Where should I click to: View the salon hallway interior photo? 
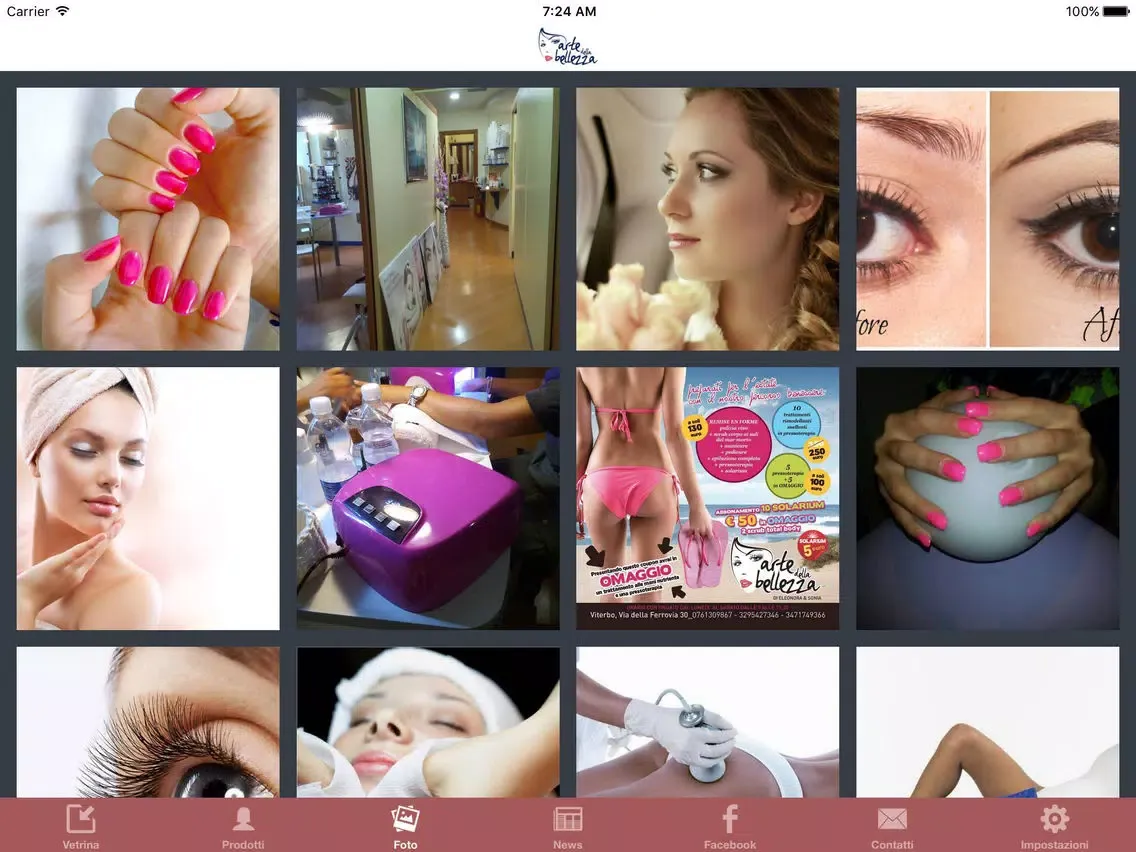(428, 219)
